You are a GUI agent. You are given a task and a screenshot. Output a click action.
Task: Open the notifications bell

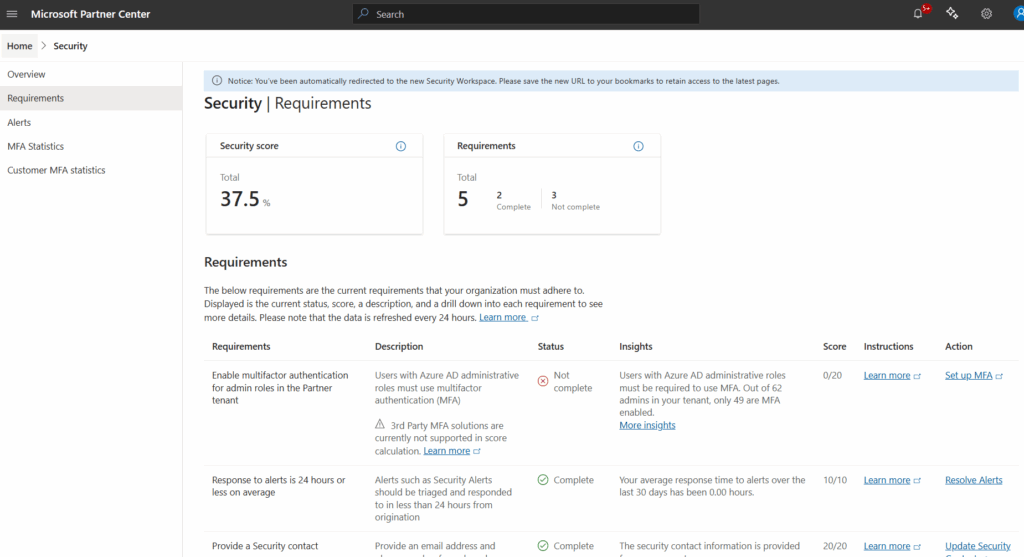click(x=918, y=14)
